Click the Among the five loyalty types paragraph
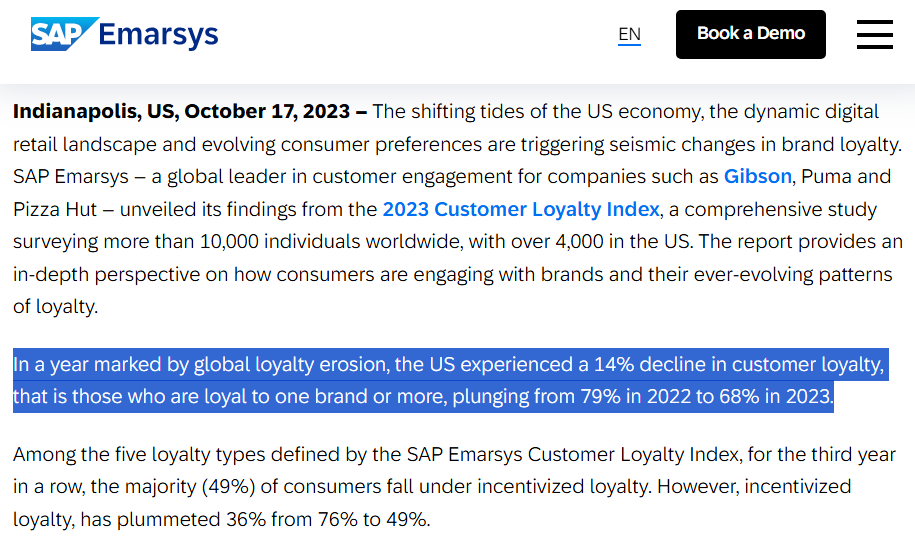This screenshot has height=544, width=915. tap(454, 487)
